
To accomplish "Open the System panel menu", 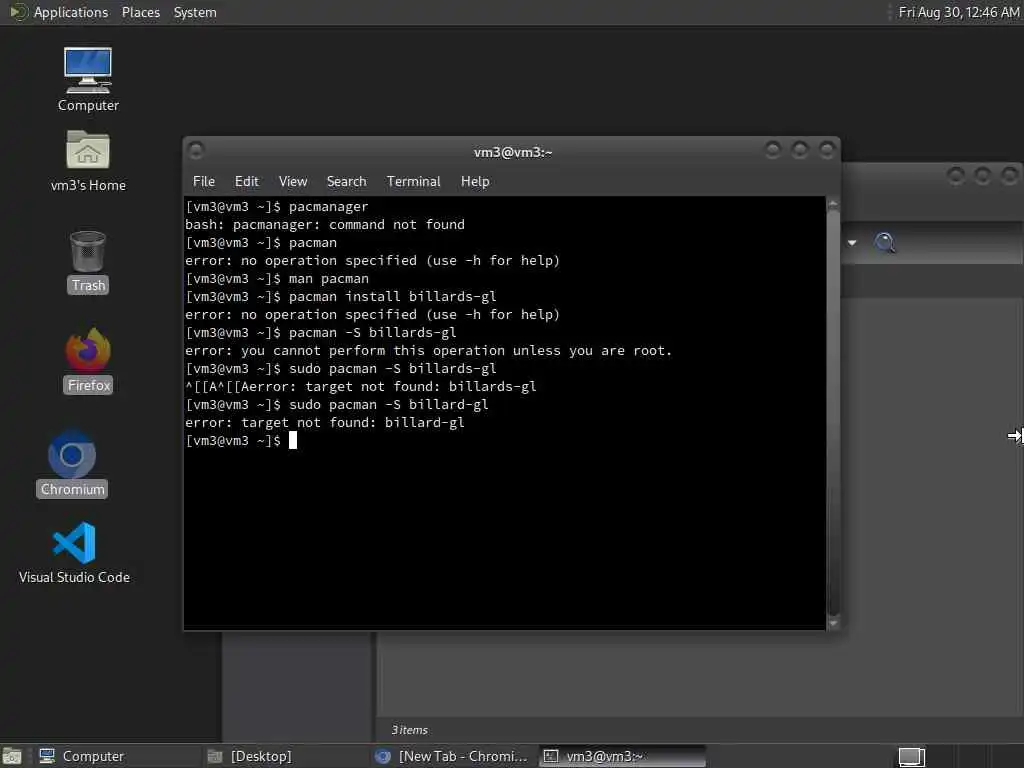I will pyautogui.click(x=195, y=12).
